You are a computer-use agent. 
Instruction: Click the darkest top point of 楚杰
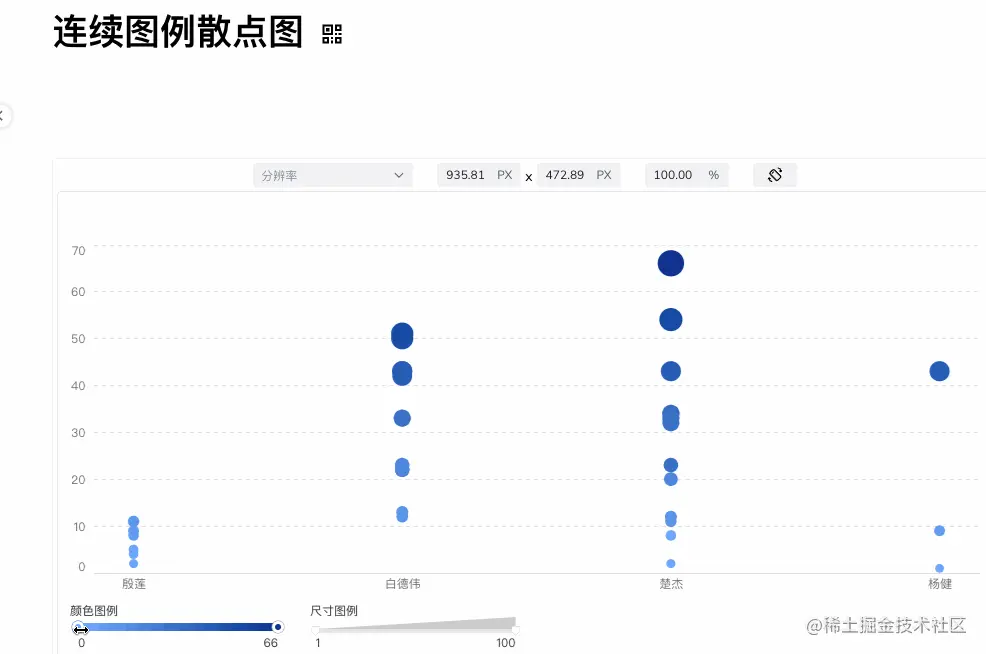click(x=671, y=263)
